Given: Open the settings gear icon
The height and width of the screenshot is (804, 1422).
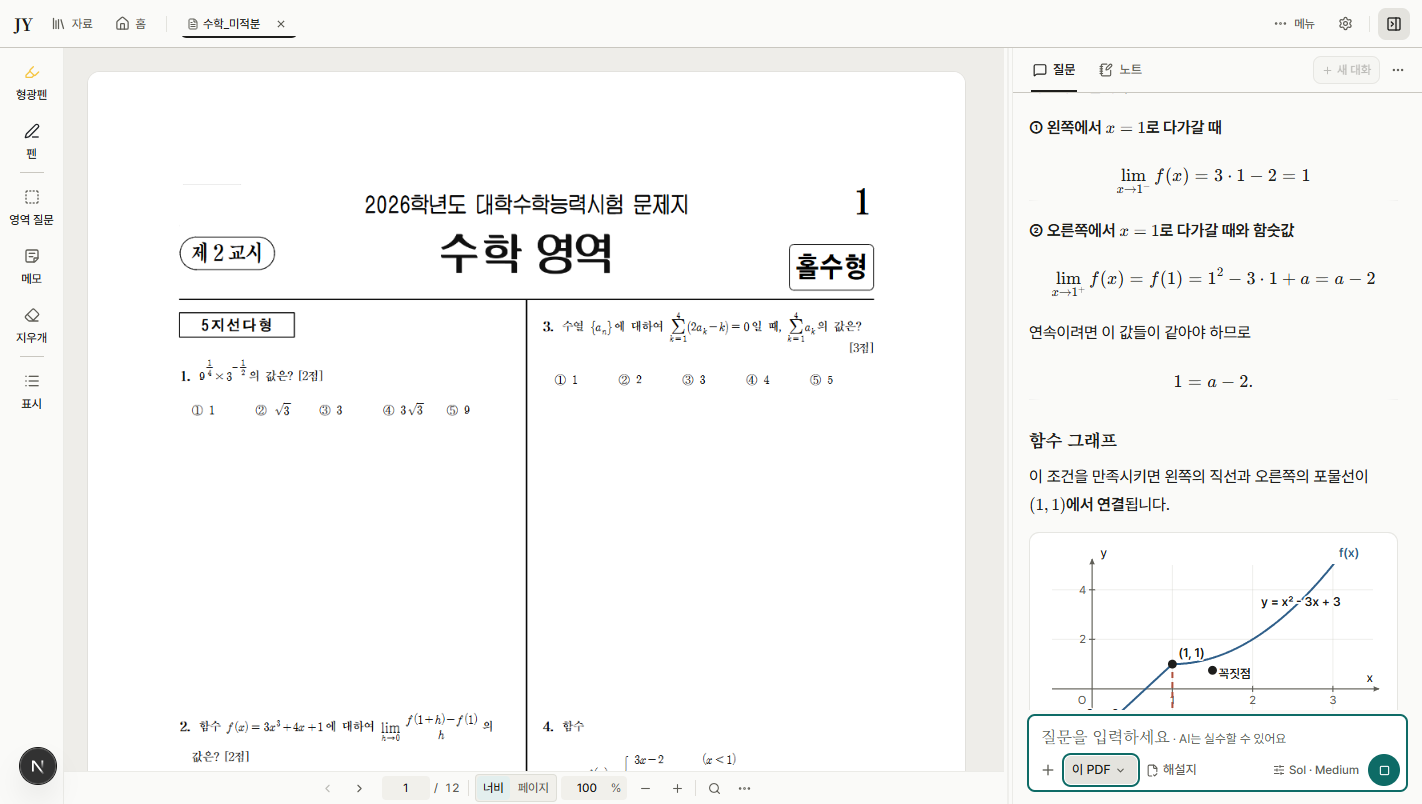Looking at the screenshot, I should click(x=1345, y=24).
